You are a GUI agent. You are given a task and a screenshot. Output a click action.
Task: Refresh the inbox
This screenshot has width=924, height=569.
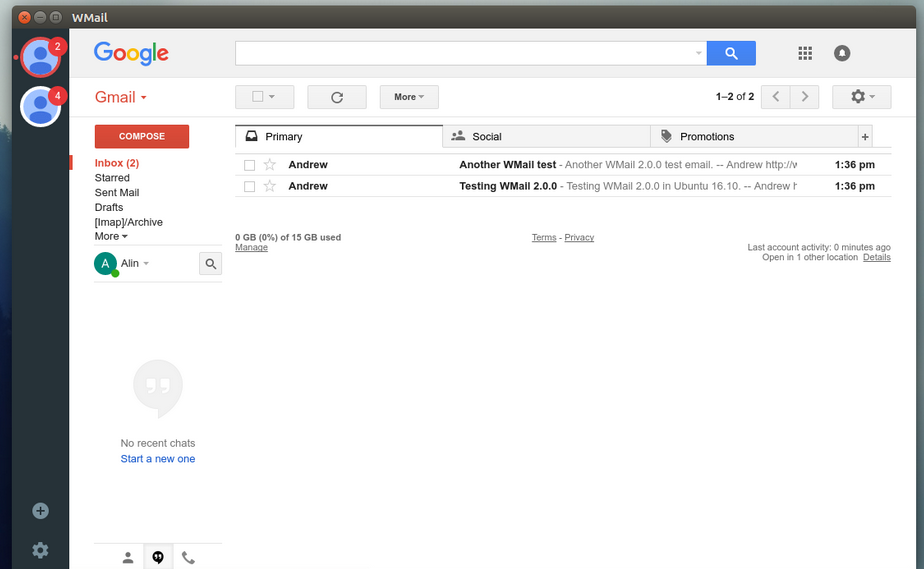point(336,97)
